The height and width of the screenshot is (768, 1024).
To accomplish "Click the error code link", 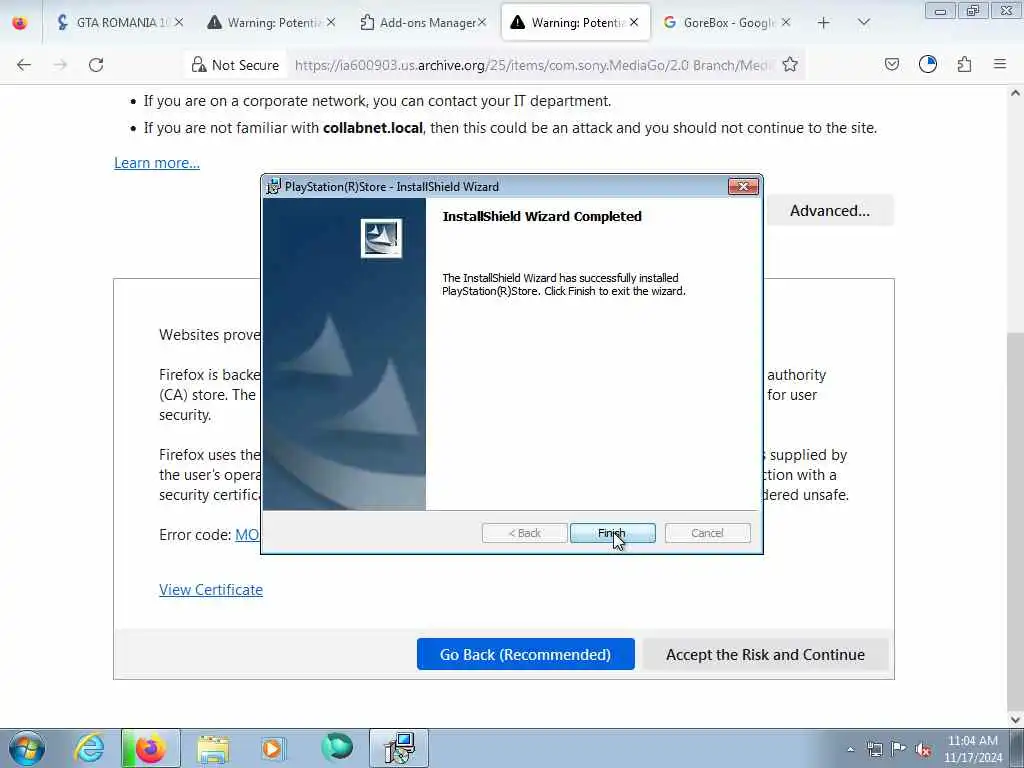I will [x=247, y=535].
